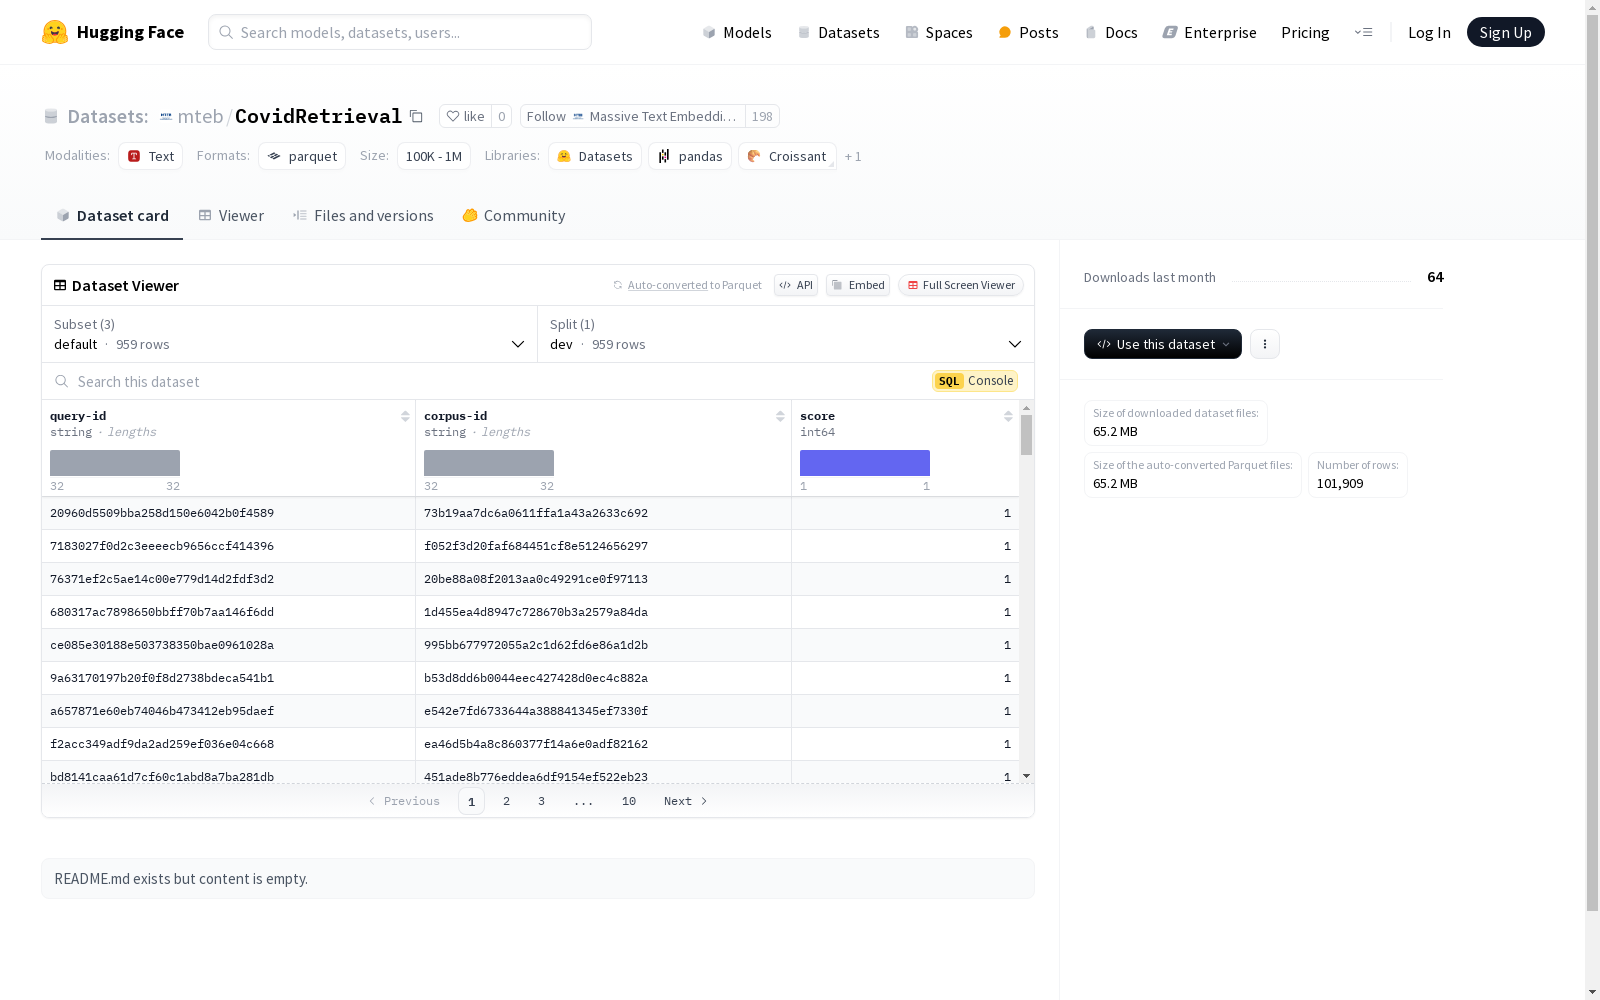Open Docs
This screenshot has width=1600, height=1000.
1111,32
